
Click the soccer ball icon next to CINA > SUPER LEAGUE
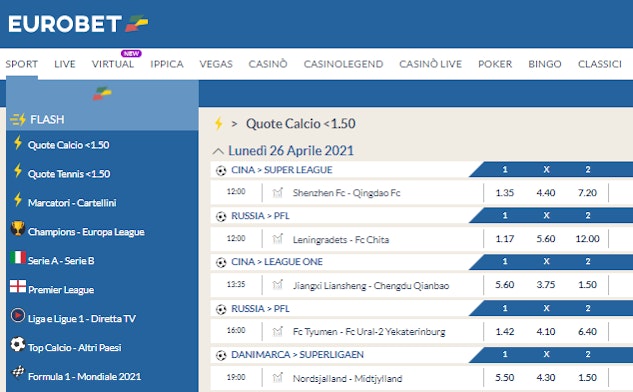pos(221,170)
